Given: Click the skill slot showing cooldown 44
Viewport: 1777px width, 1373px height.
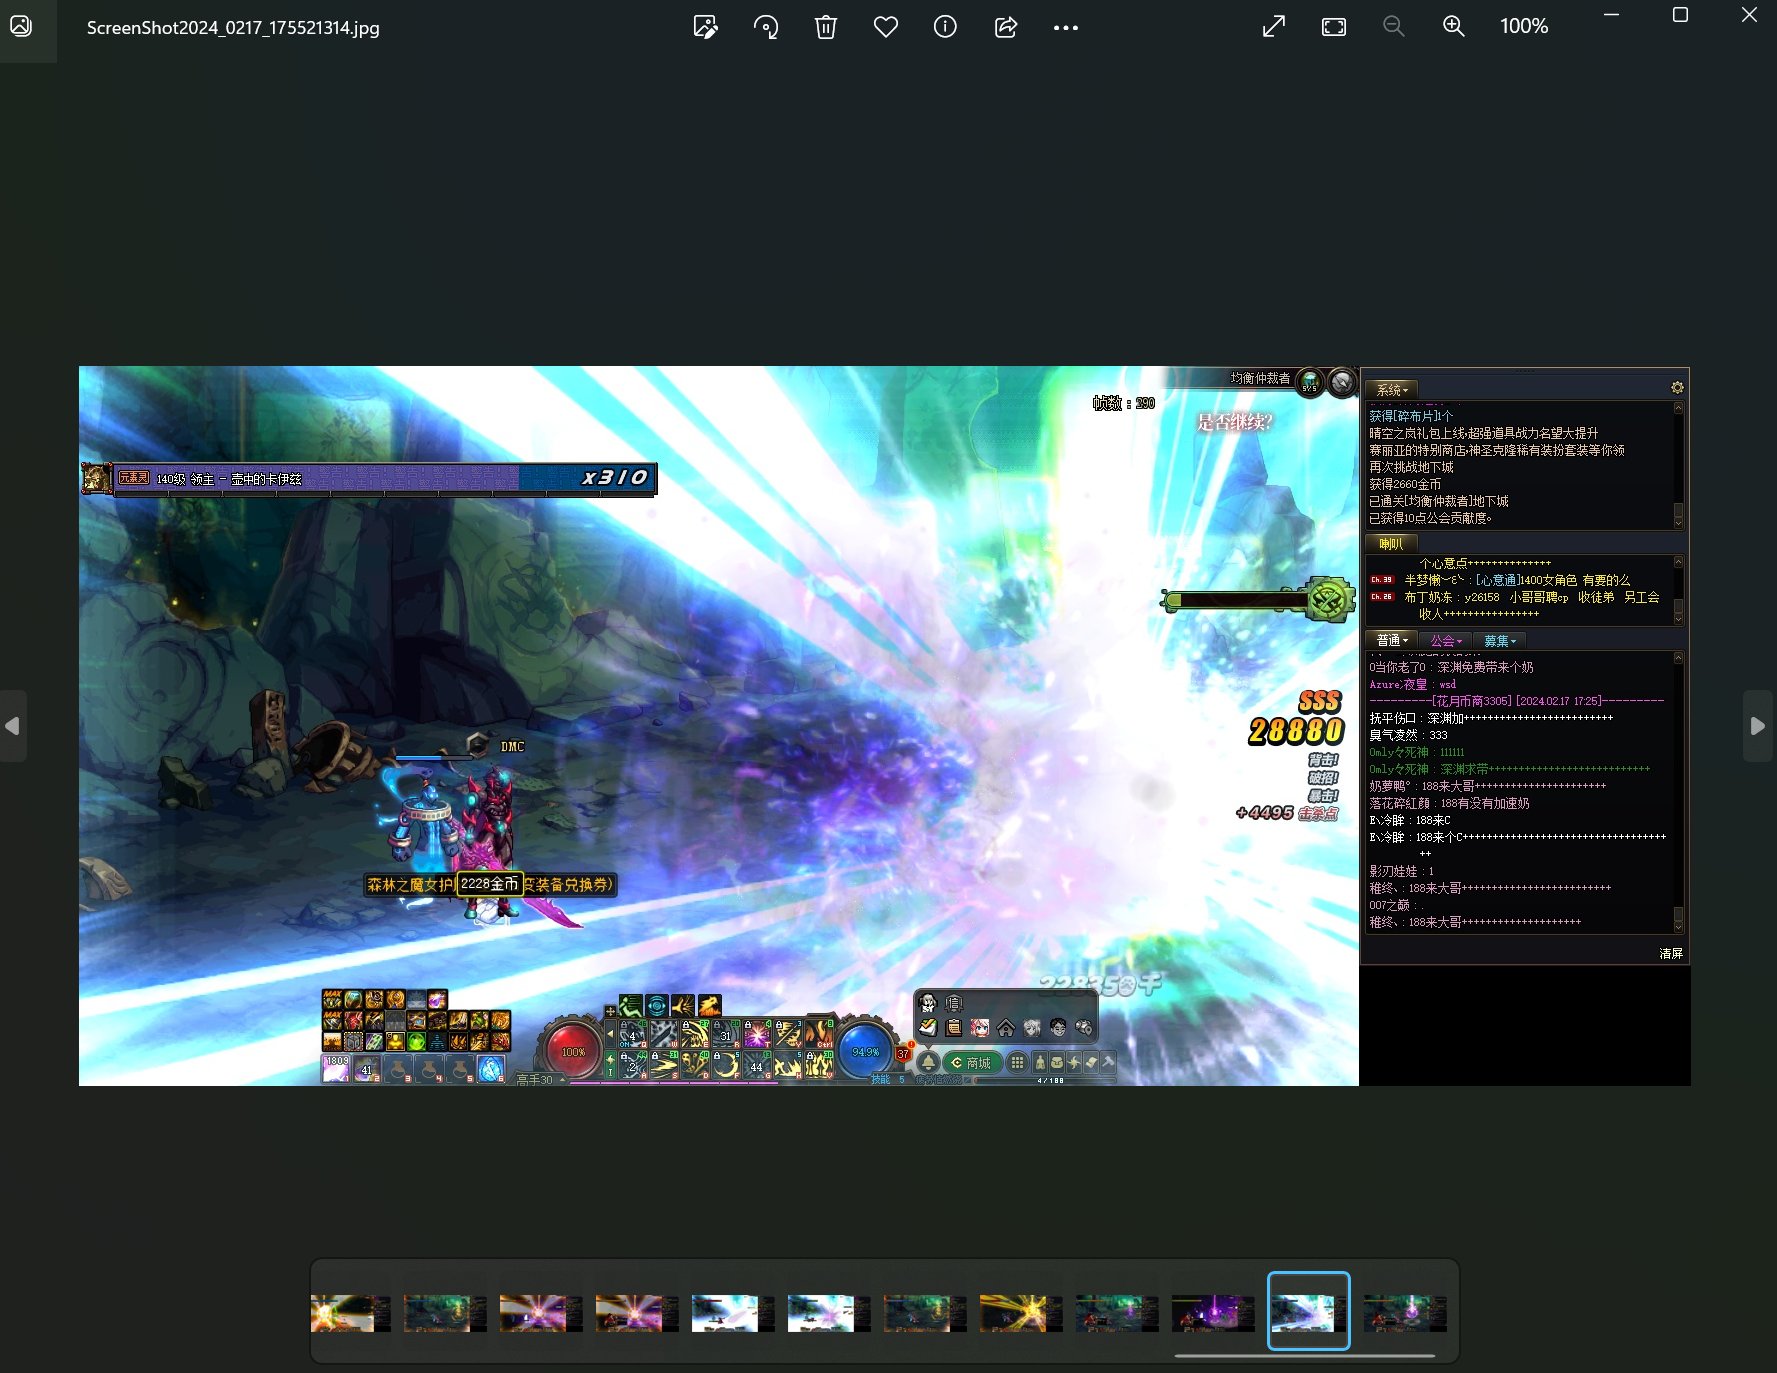Looking at the screenshot, I should 757,1065.
